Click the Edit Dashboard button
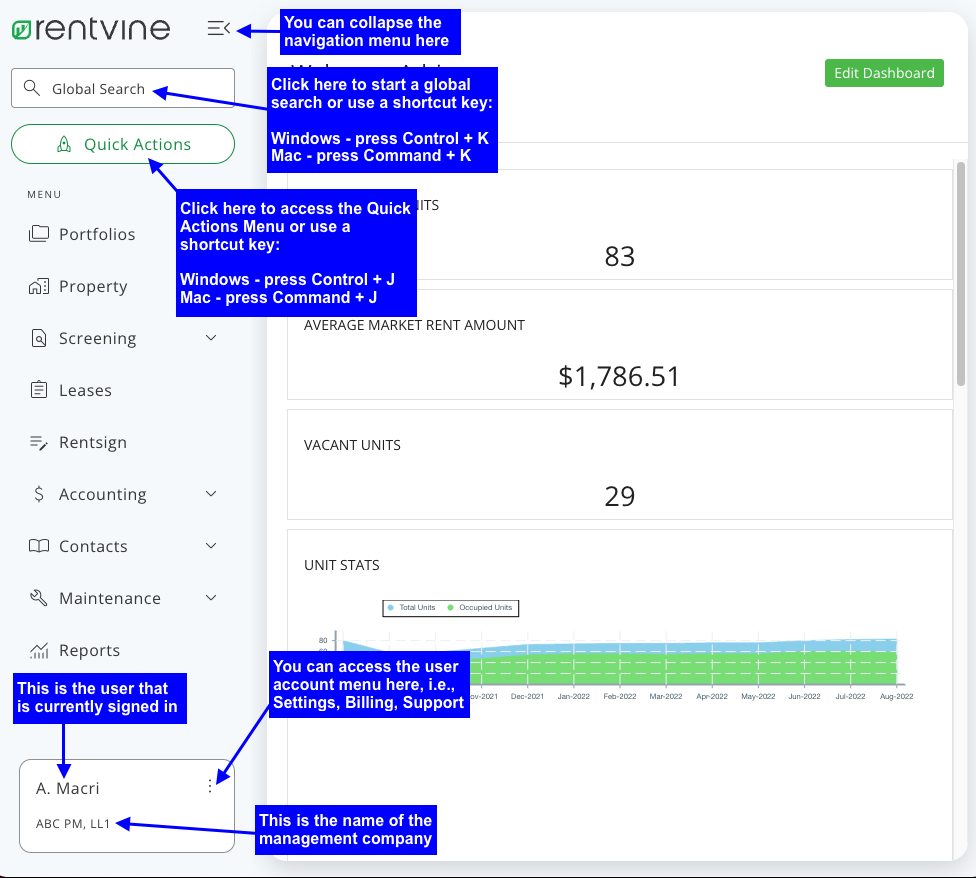 click(x=884, y=73)
